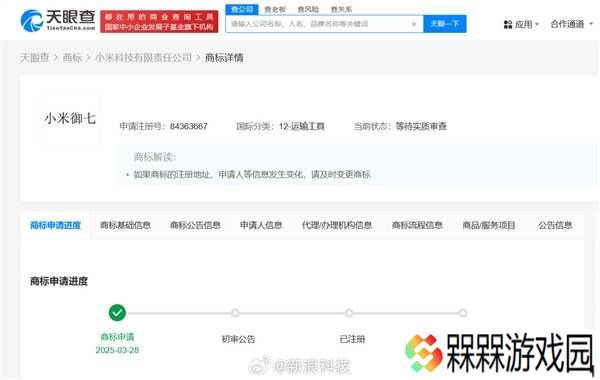This screenshot has width=600, height=380.
Task: Click the 已注册 step label
Action: [352, 339]
